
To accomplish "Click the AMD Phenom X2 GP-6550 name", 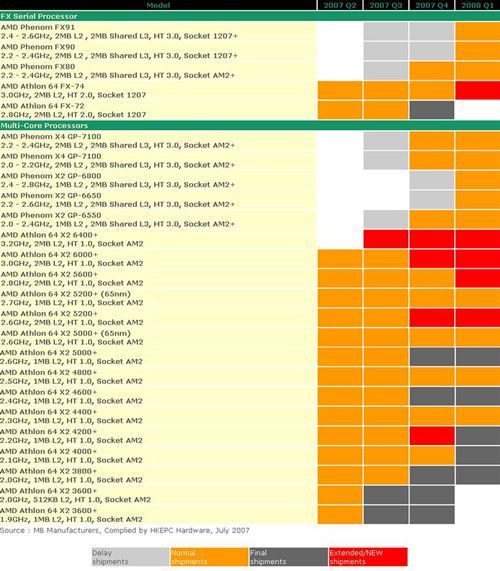I will coord(51,215).
